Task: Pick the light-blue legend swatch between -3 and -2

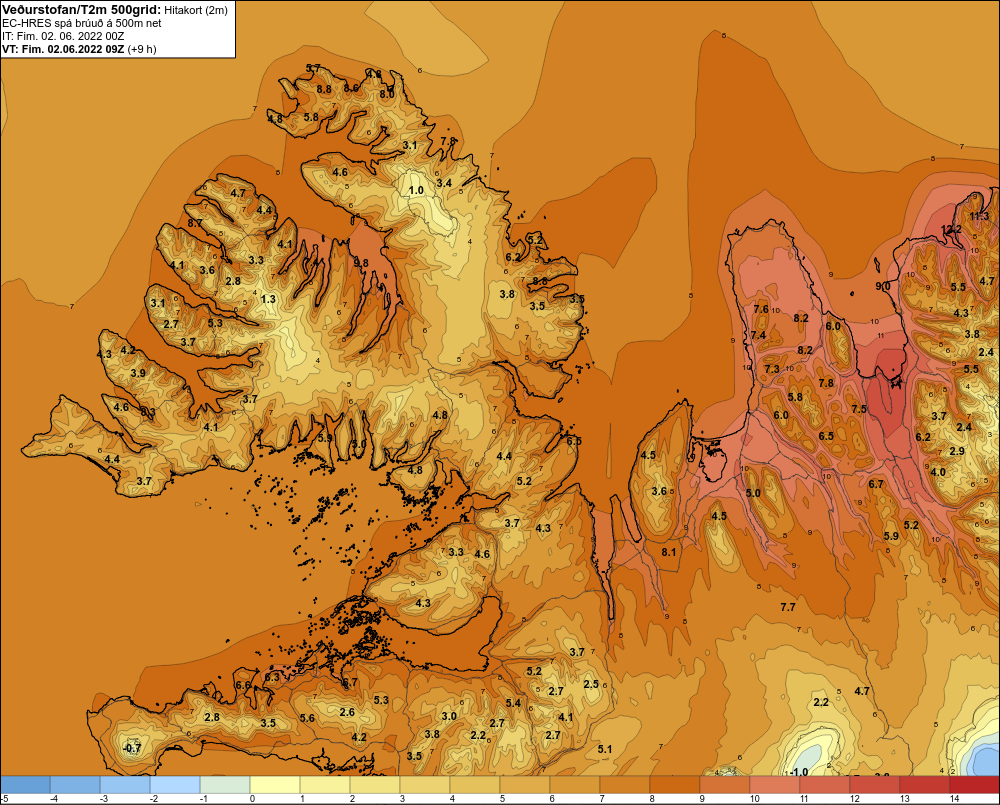Action: [125, 785]
